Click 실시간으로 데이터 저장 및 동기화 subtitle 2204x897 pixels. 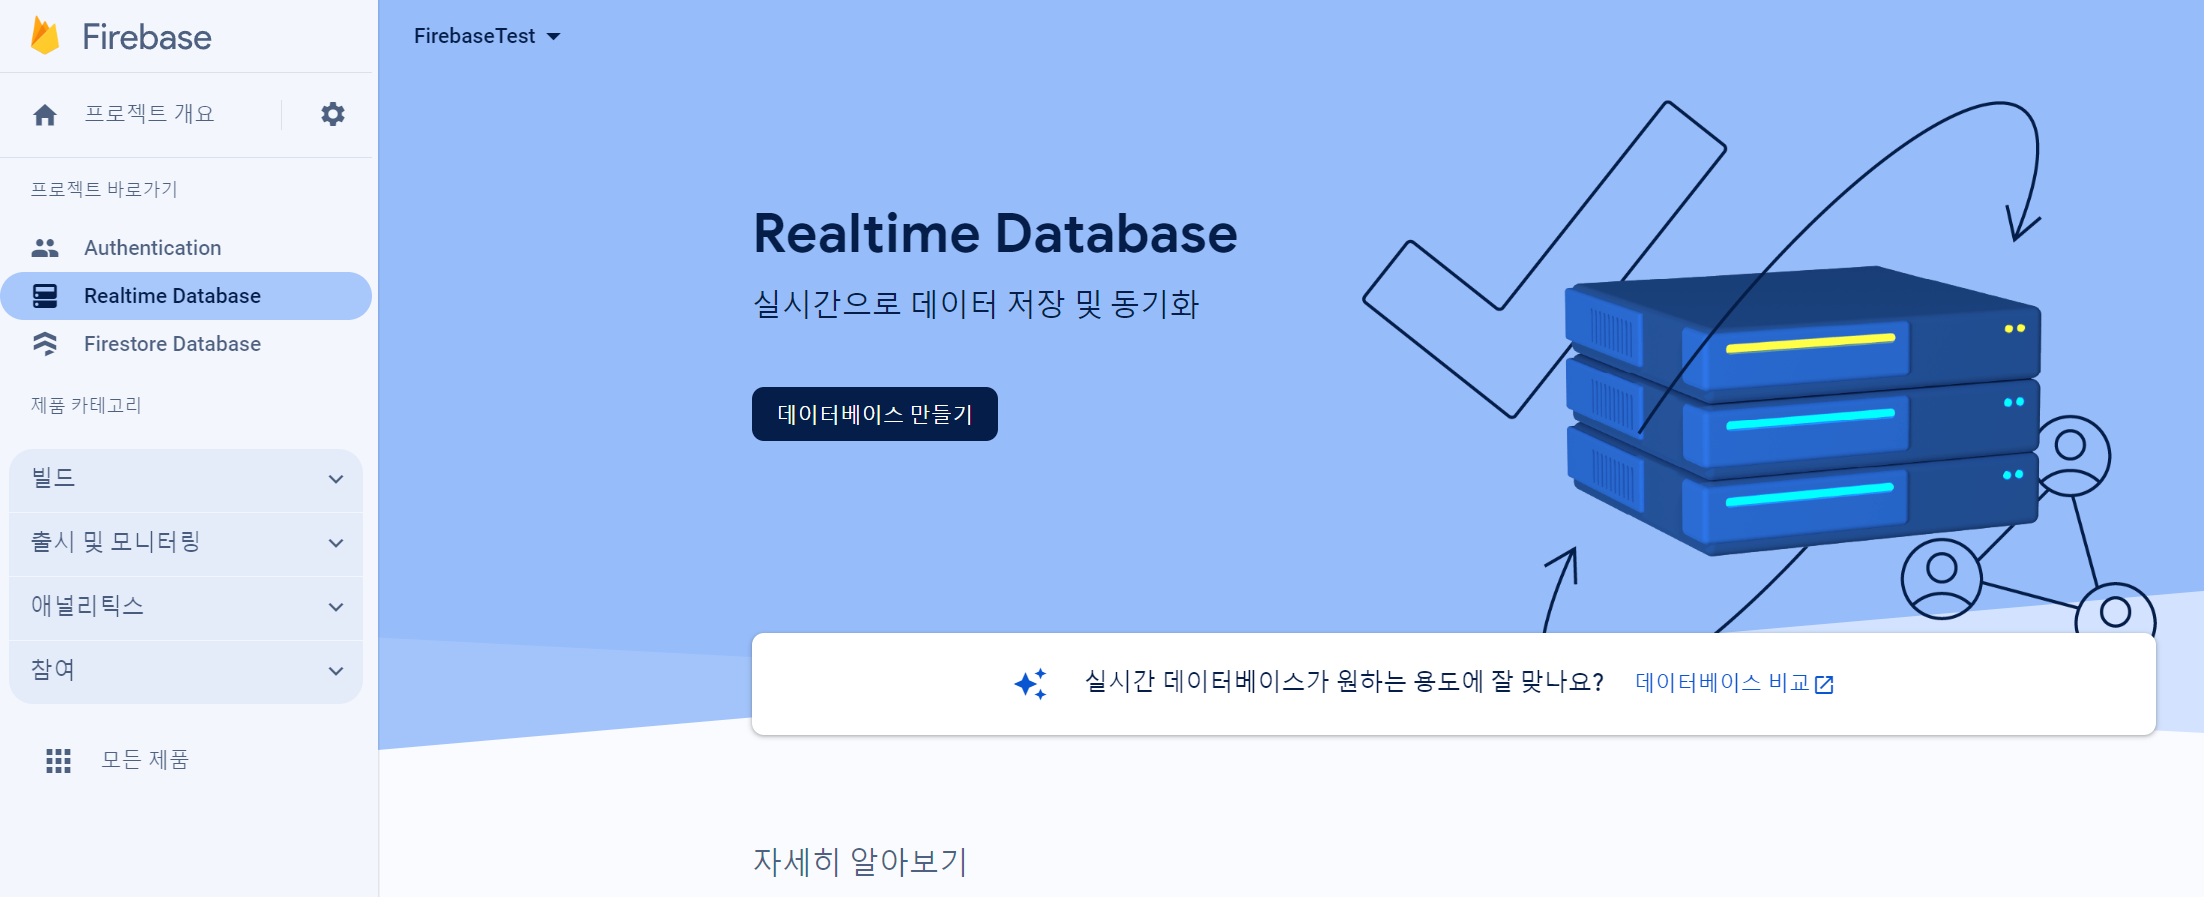tap(976, 304)
